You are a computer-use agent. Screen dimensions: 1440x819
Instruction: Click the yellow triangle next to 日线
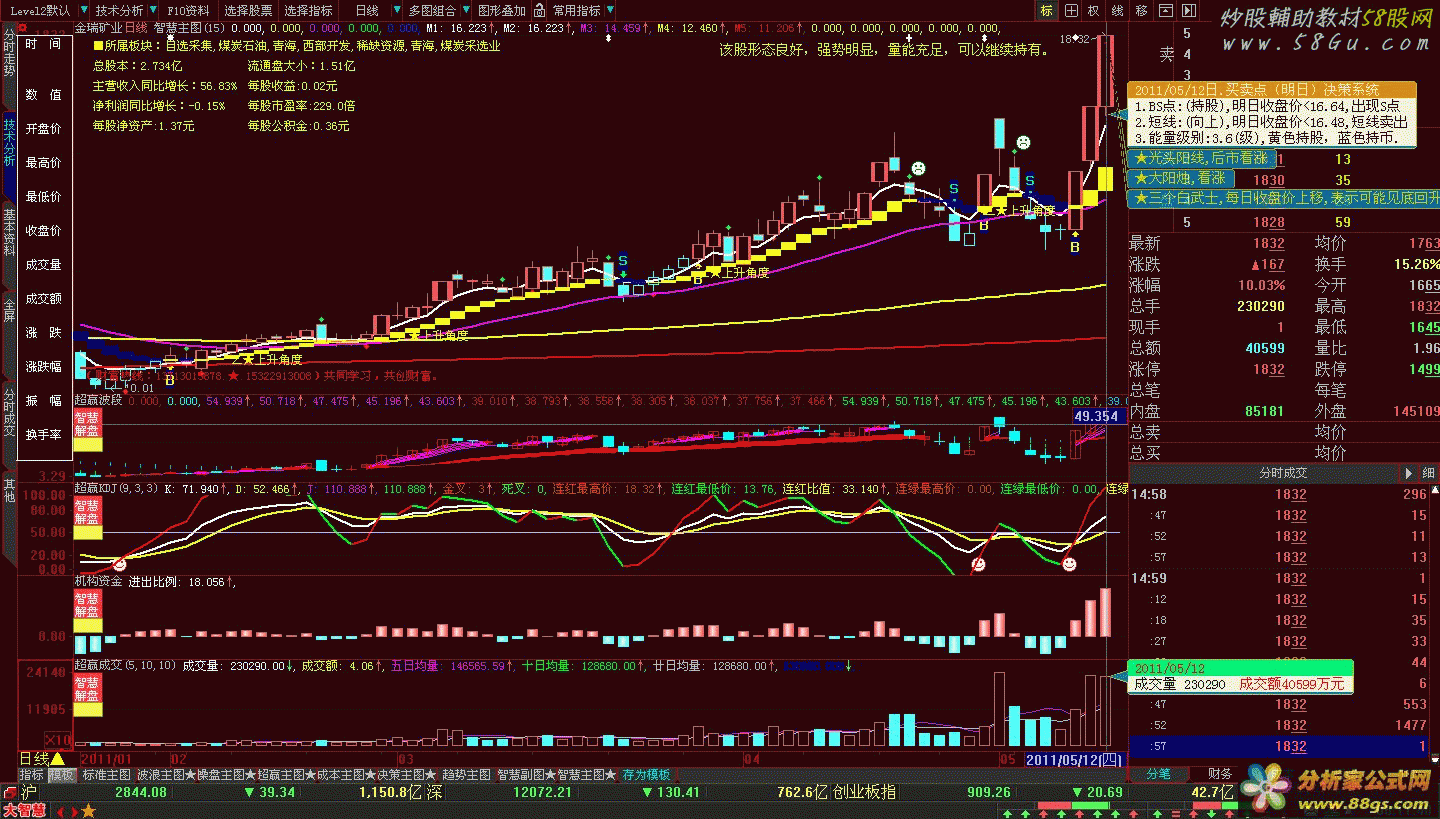tap(57, 760)
